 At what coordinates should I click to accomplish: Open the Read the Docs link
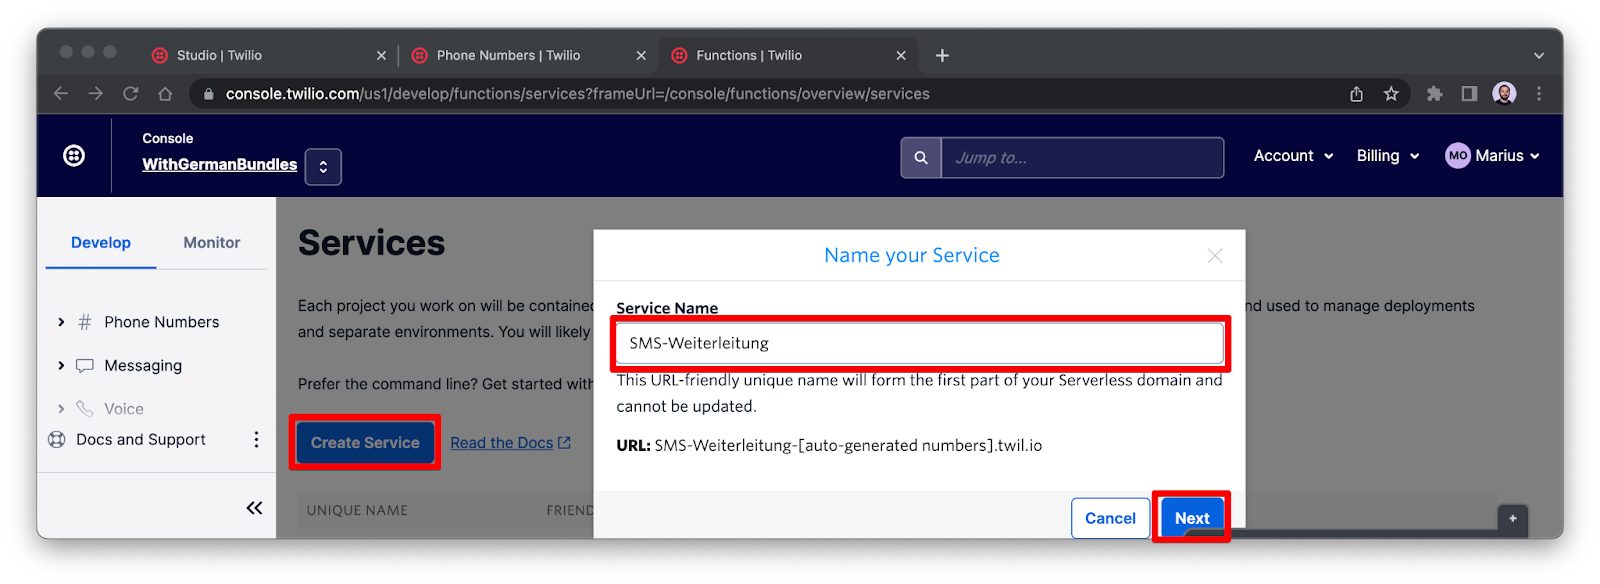point(510,443)
